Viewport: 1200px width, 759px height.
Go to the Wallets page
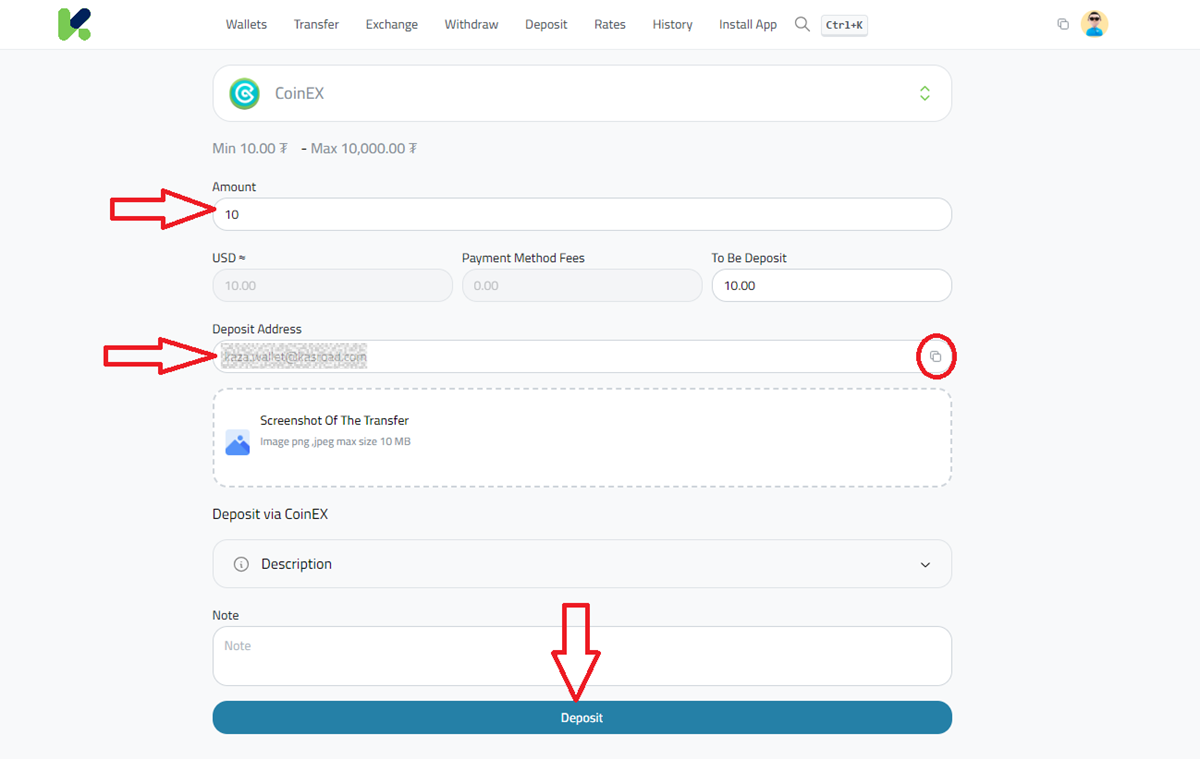click(246, 24)
